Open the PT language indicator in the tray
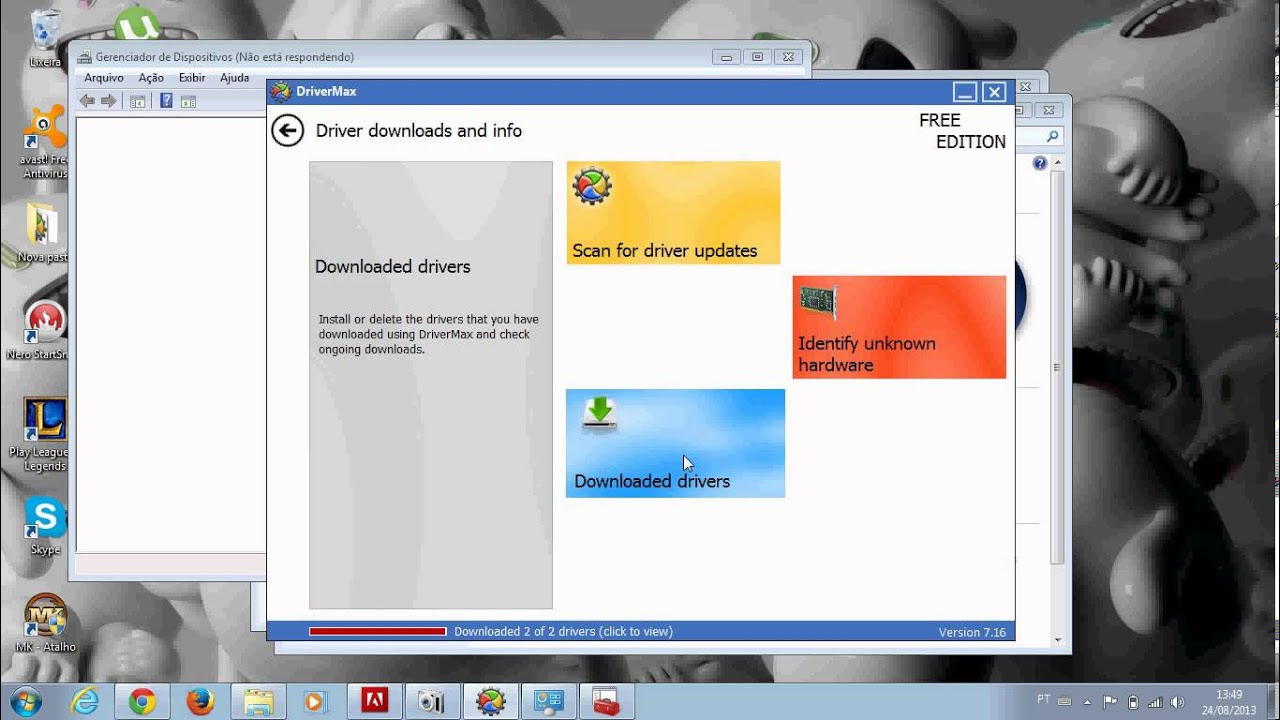The image size is (1280, 720). (1044, 699)
